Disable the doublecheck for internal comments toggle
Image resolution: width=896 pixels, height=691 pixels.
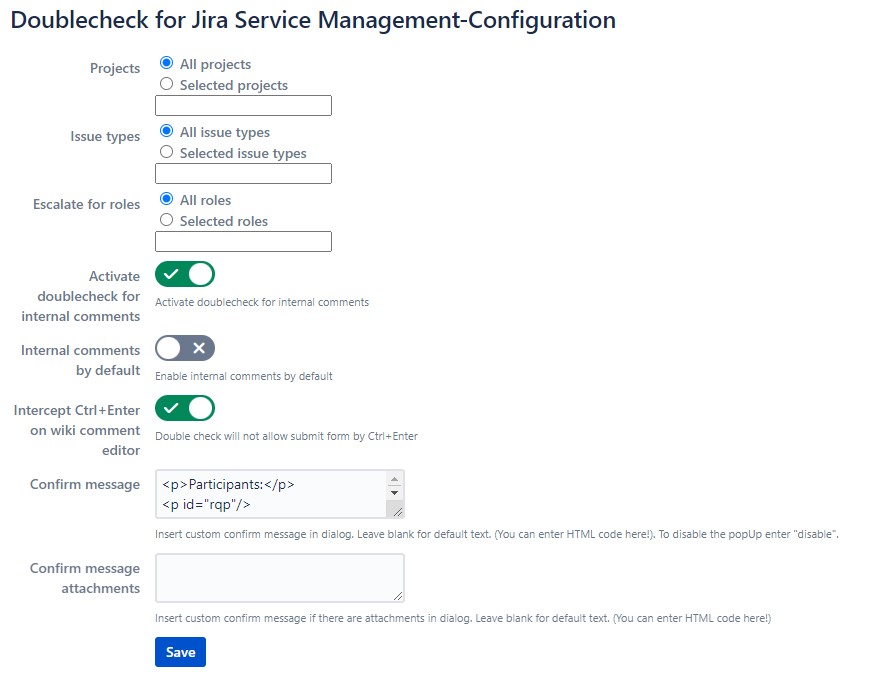[185, 274]
